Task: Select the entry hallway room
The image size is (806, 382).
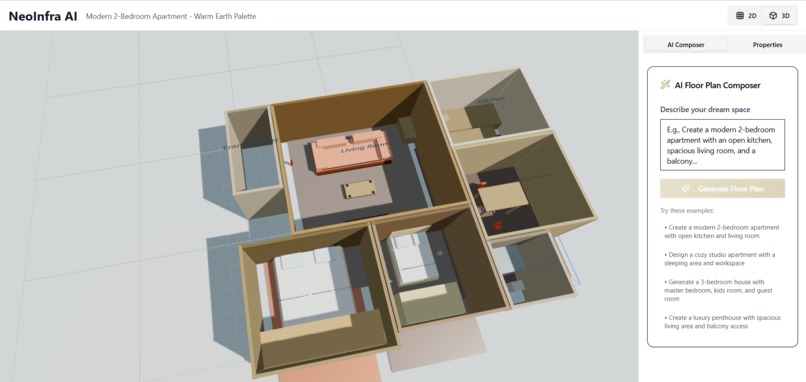Action: point(254,150)
